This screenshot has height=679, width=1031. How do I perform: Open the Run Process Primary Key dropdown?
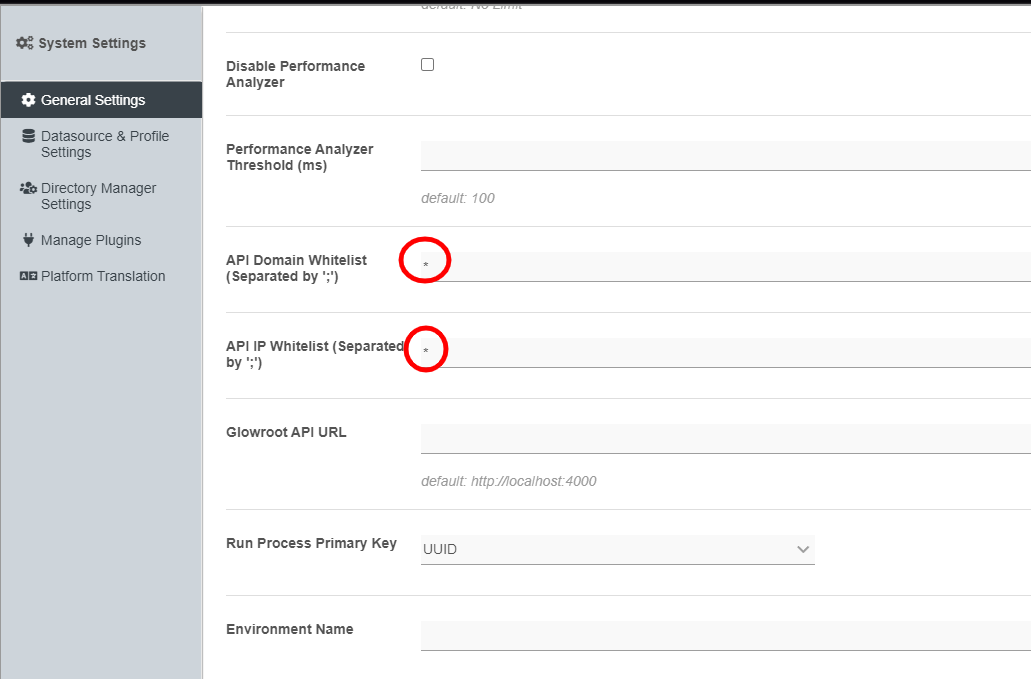pyautogui.click(x=617, y=549)
